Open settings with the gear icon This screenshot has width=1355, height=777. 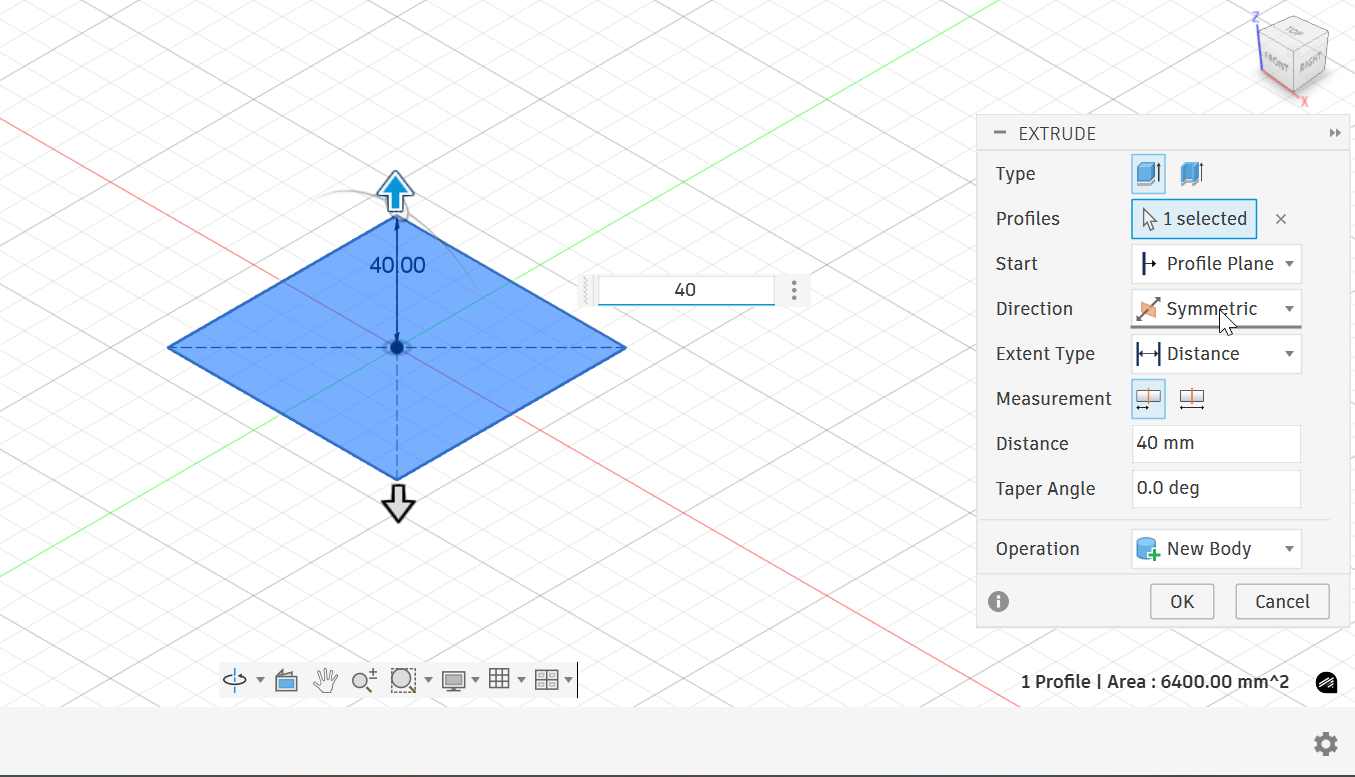pos(1326,743)
